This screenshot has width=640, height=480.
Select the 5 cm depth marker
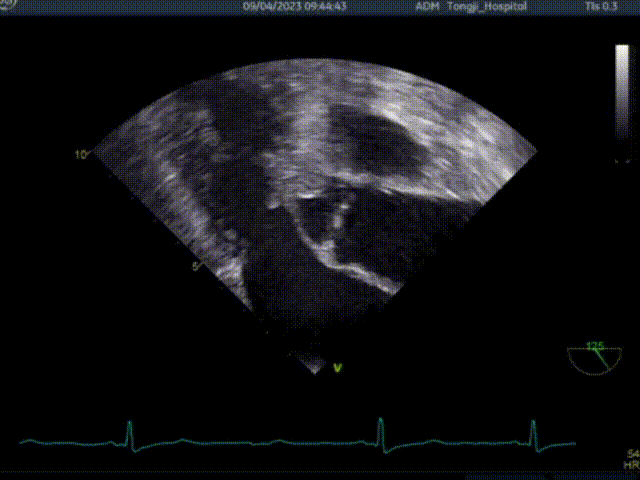coord(197,268)
